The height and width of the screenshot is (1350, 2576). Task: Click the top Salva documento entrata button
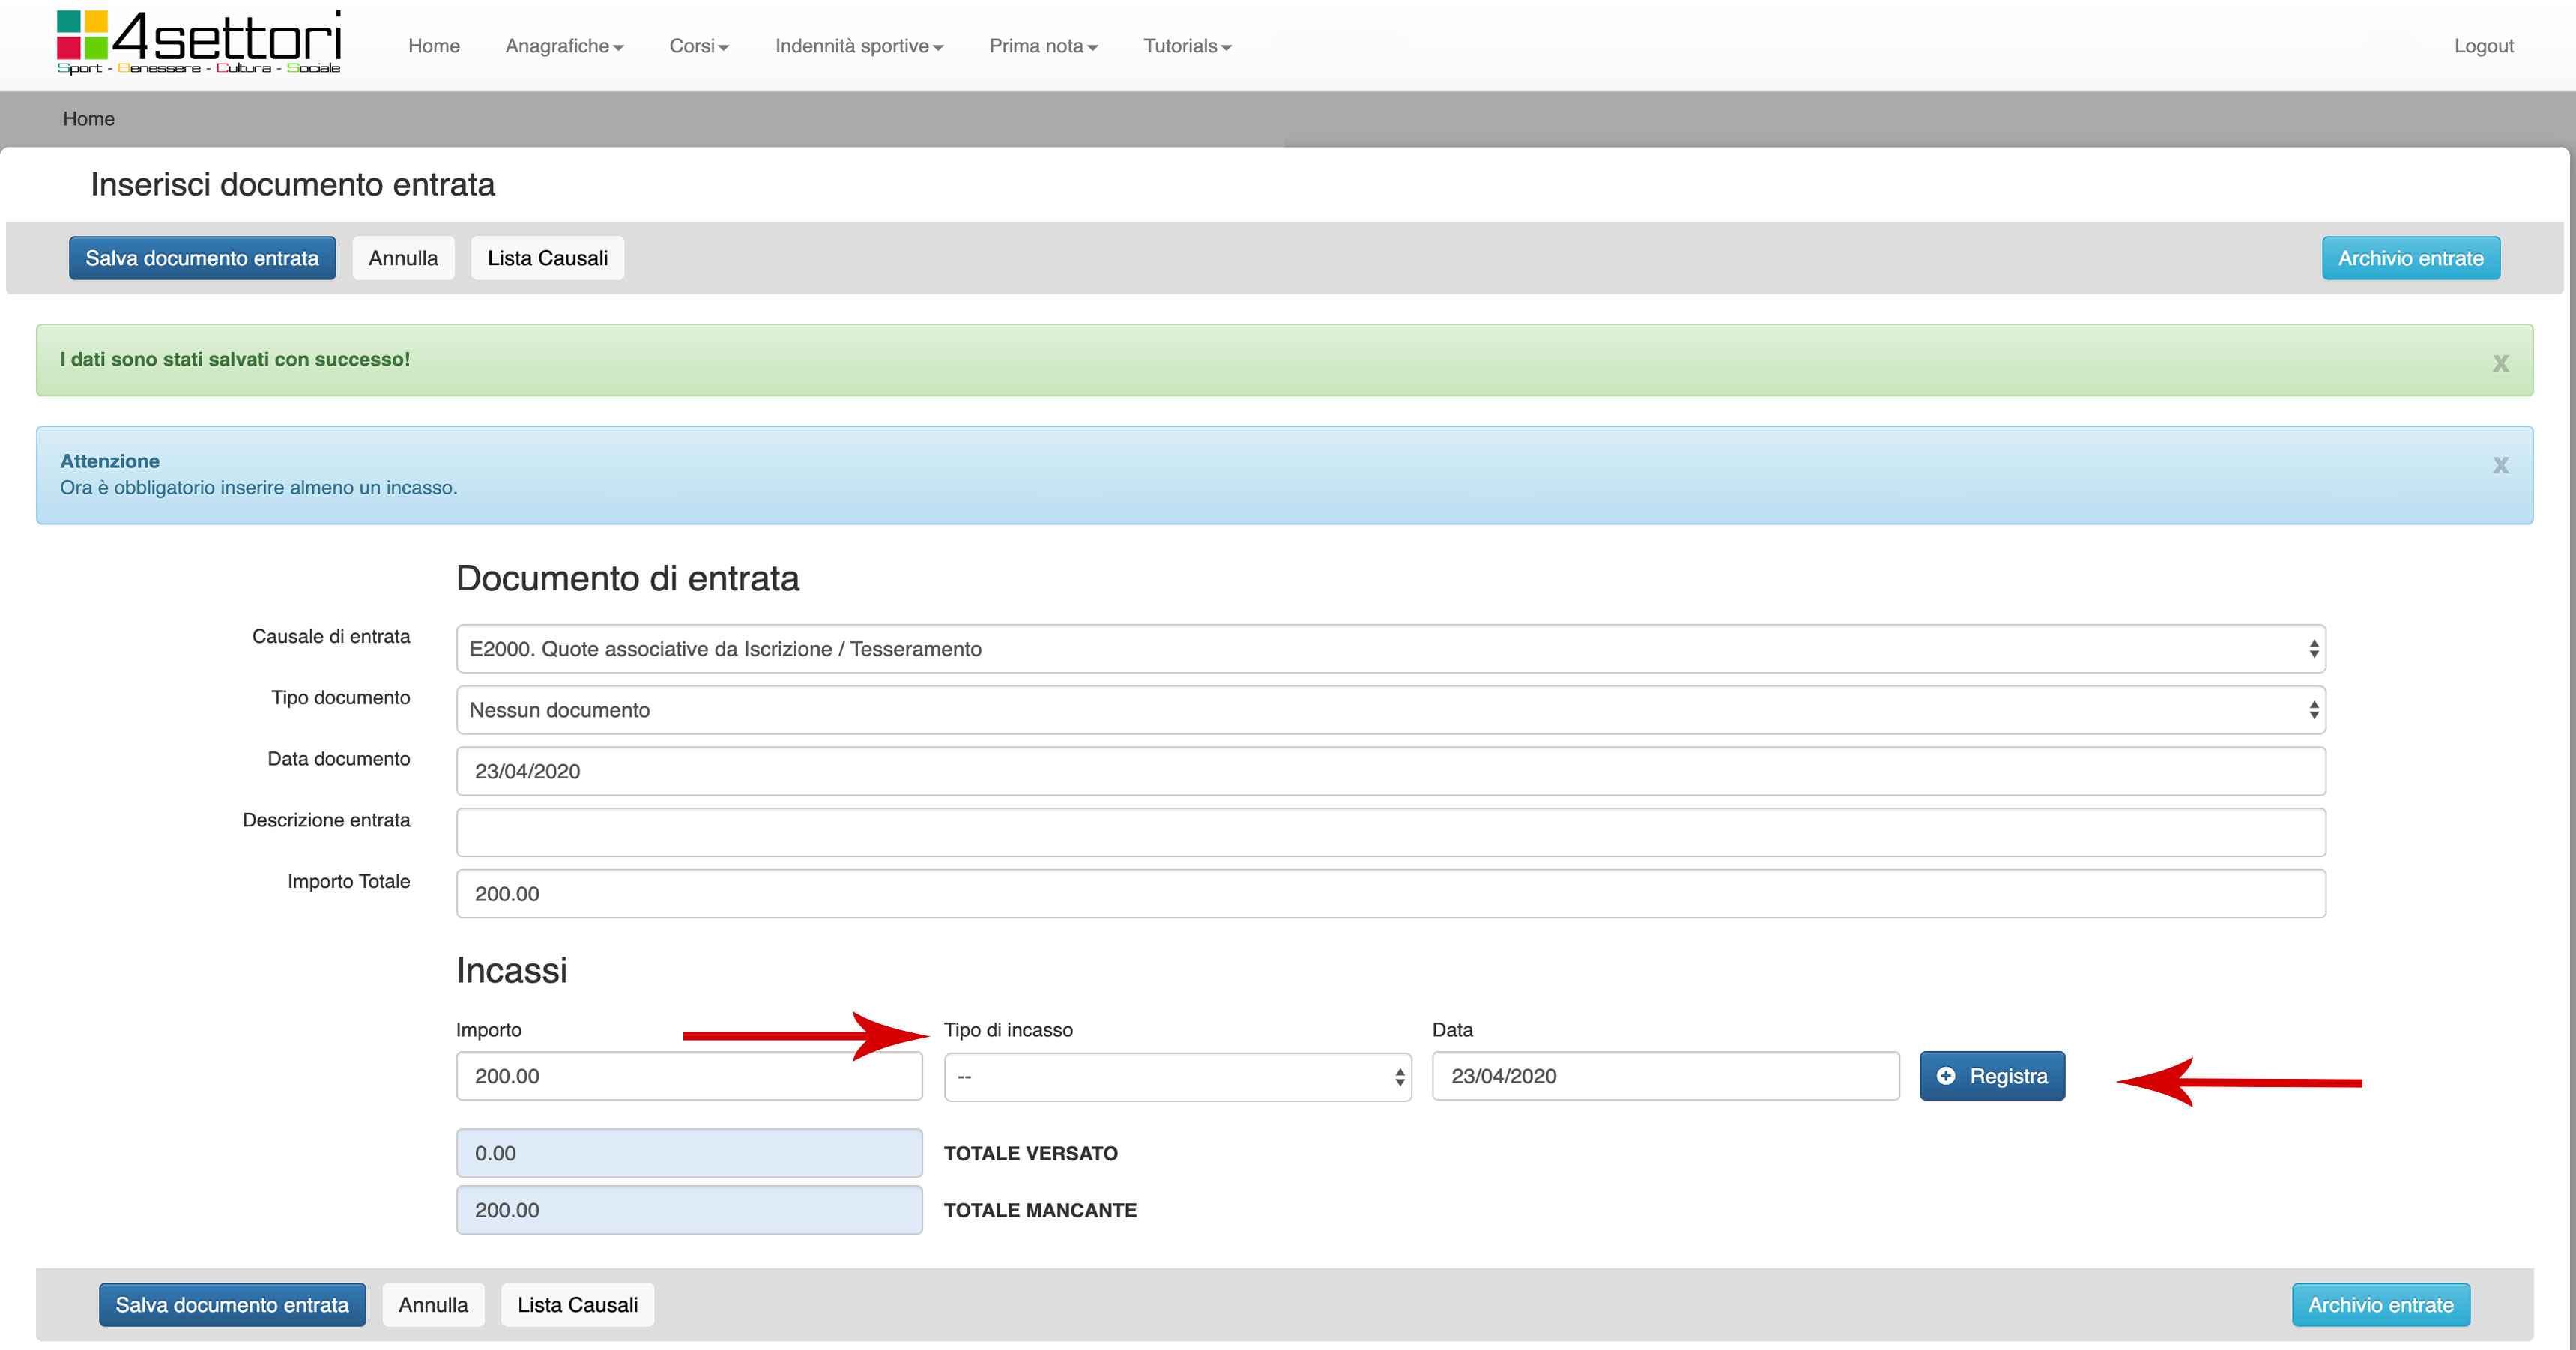click(x=202, y=258)
